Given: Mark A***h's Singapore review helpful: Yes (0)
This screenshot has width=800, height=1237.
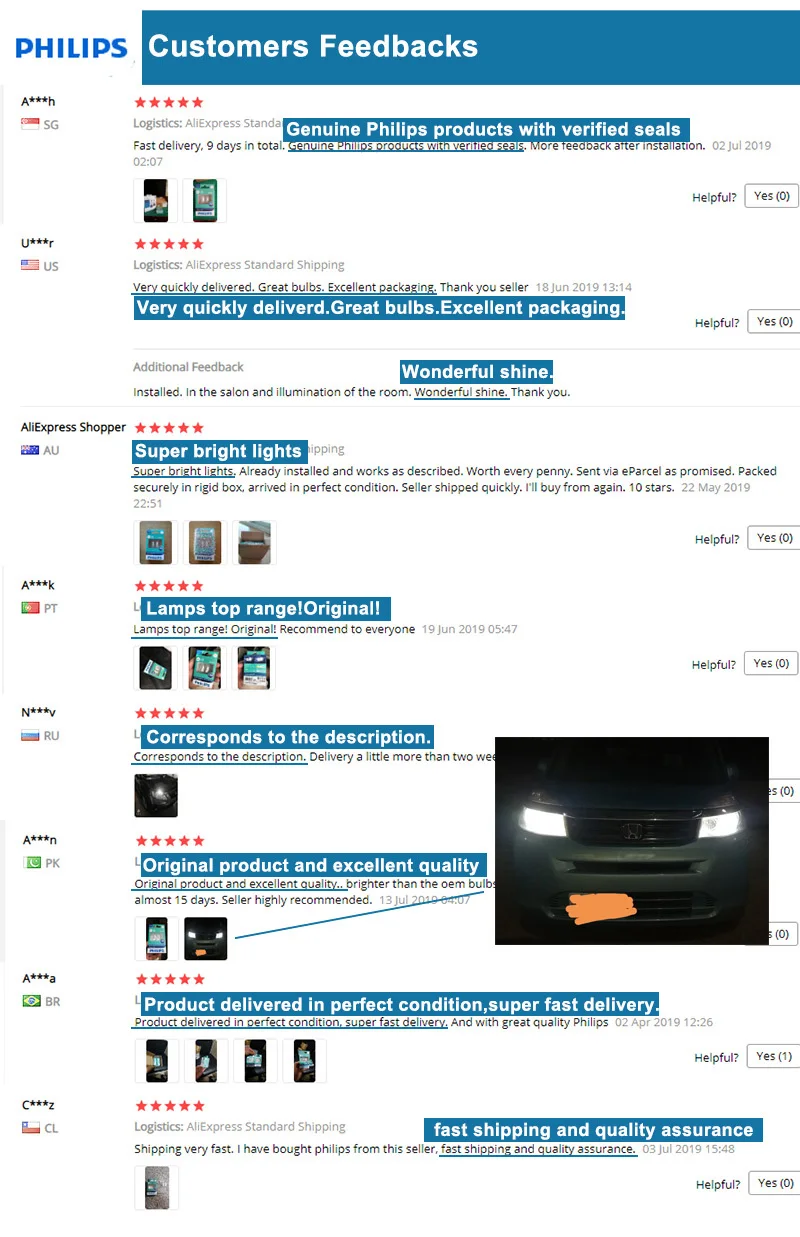Looking at the screenshot, I should 771,196.
